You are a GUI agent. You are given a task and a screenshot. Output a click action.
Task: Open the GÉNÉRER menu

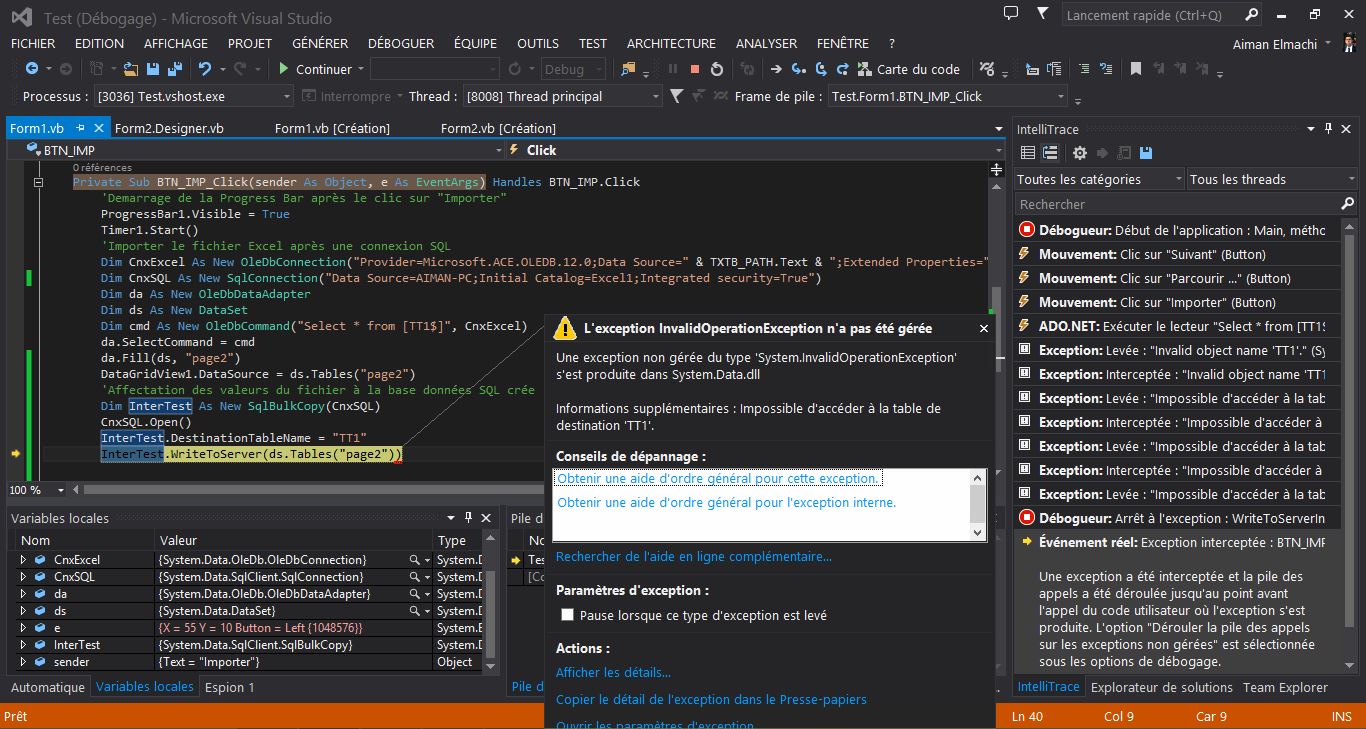click(320, 43)
